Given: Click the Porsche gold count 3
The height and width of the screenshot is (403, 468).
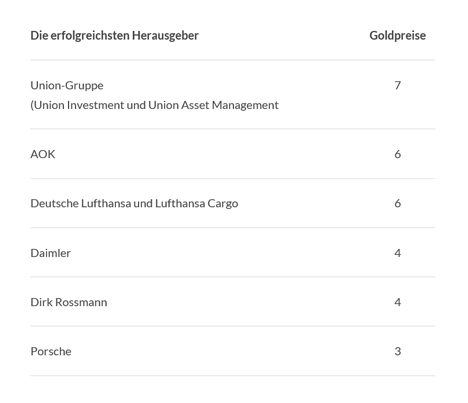Looking at the screenshot, I should [x=397, y=351].
